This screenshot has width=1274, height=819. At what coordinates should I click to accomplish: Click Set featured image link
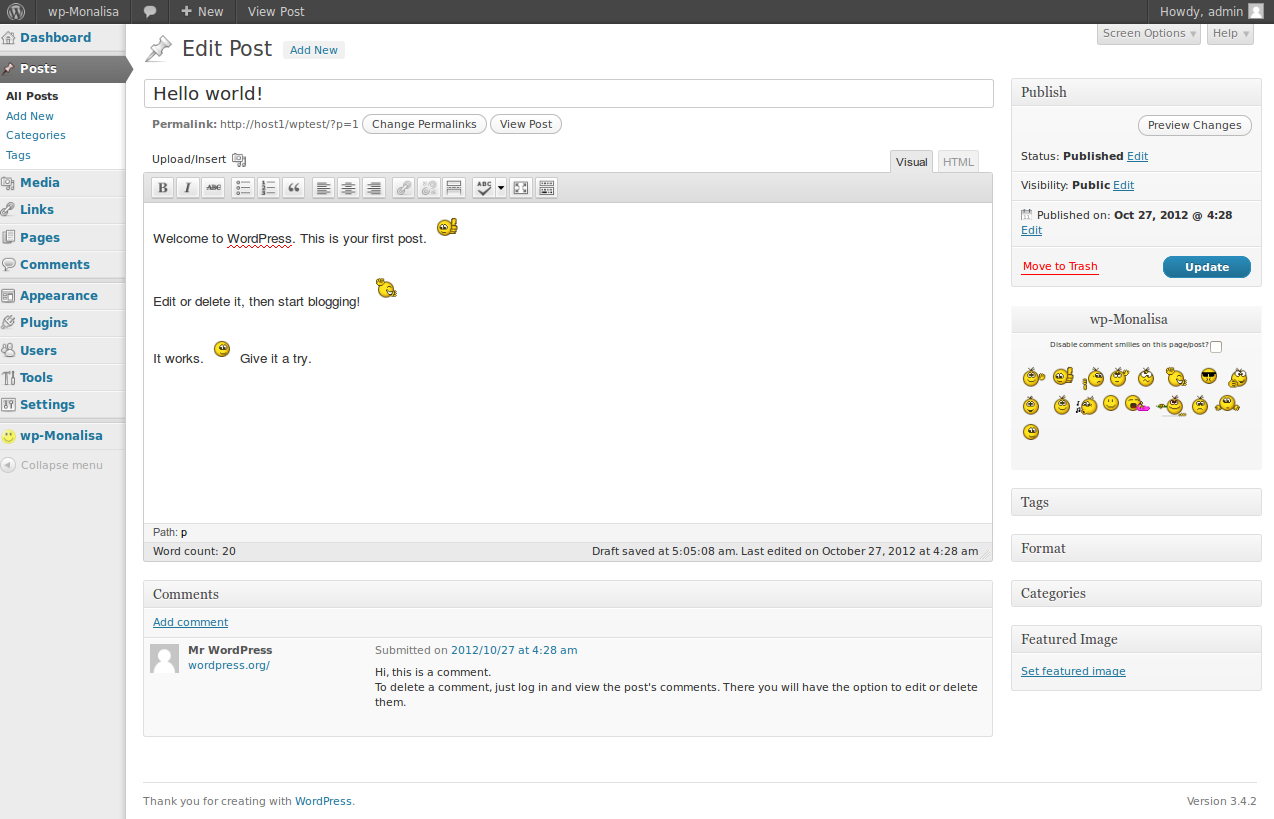[1073, 671]
